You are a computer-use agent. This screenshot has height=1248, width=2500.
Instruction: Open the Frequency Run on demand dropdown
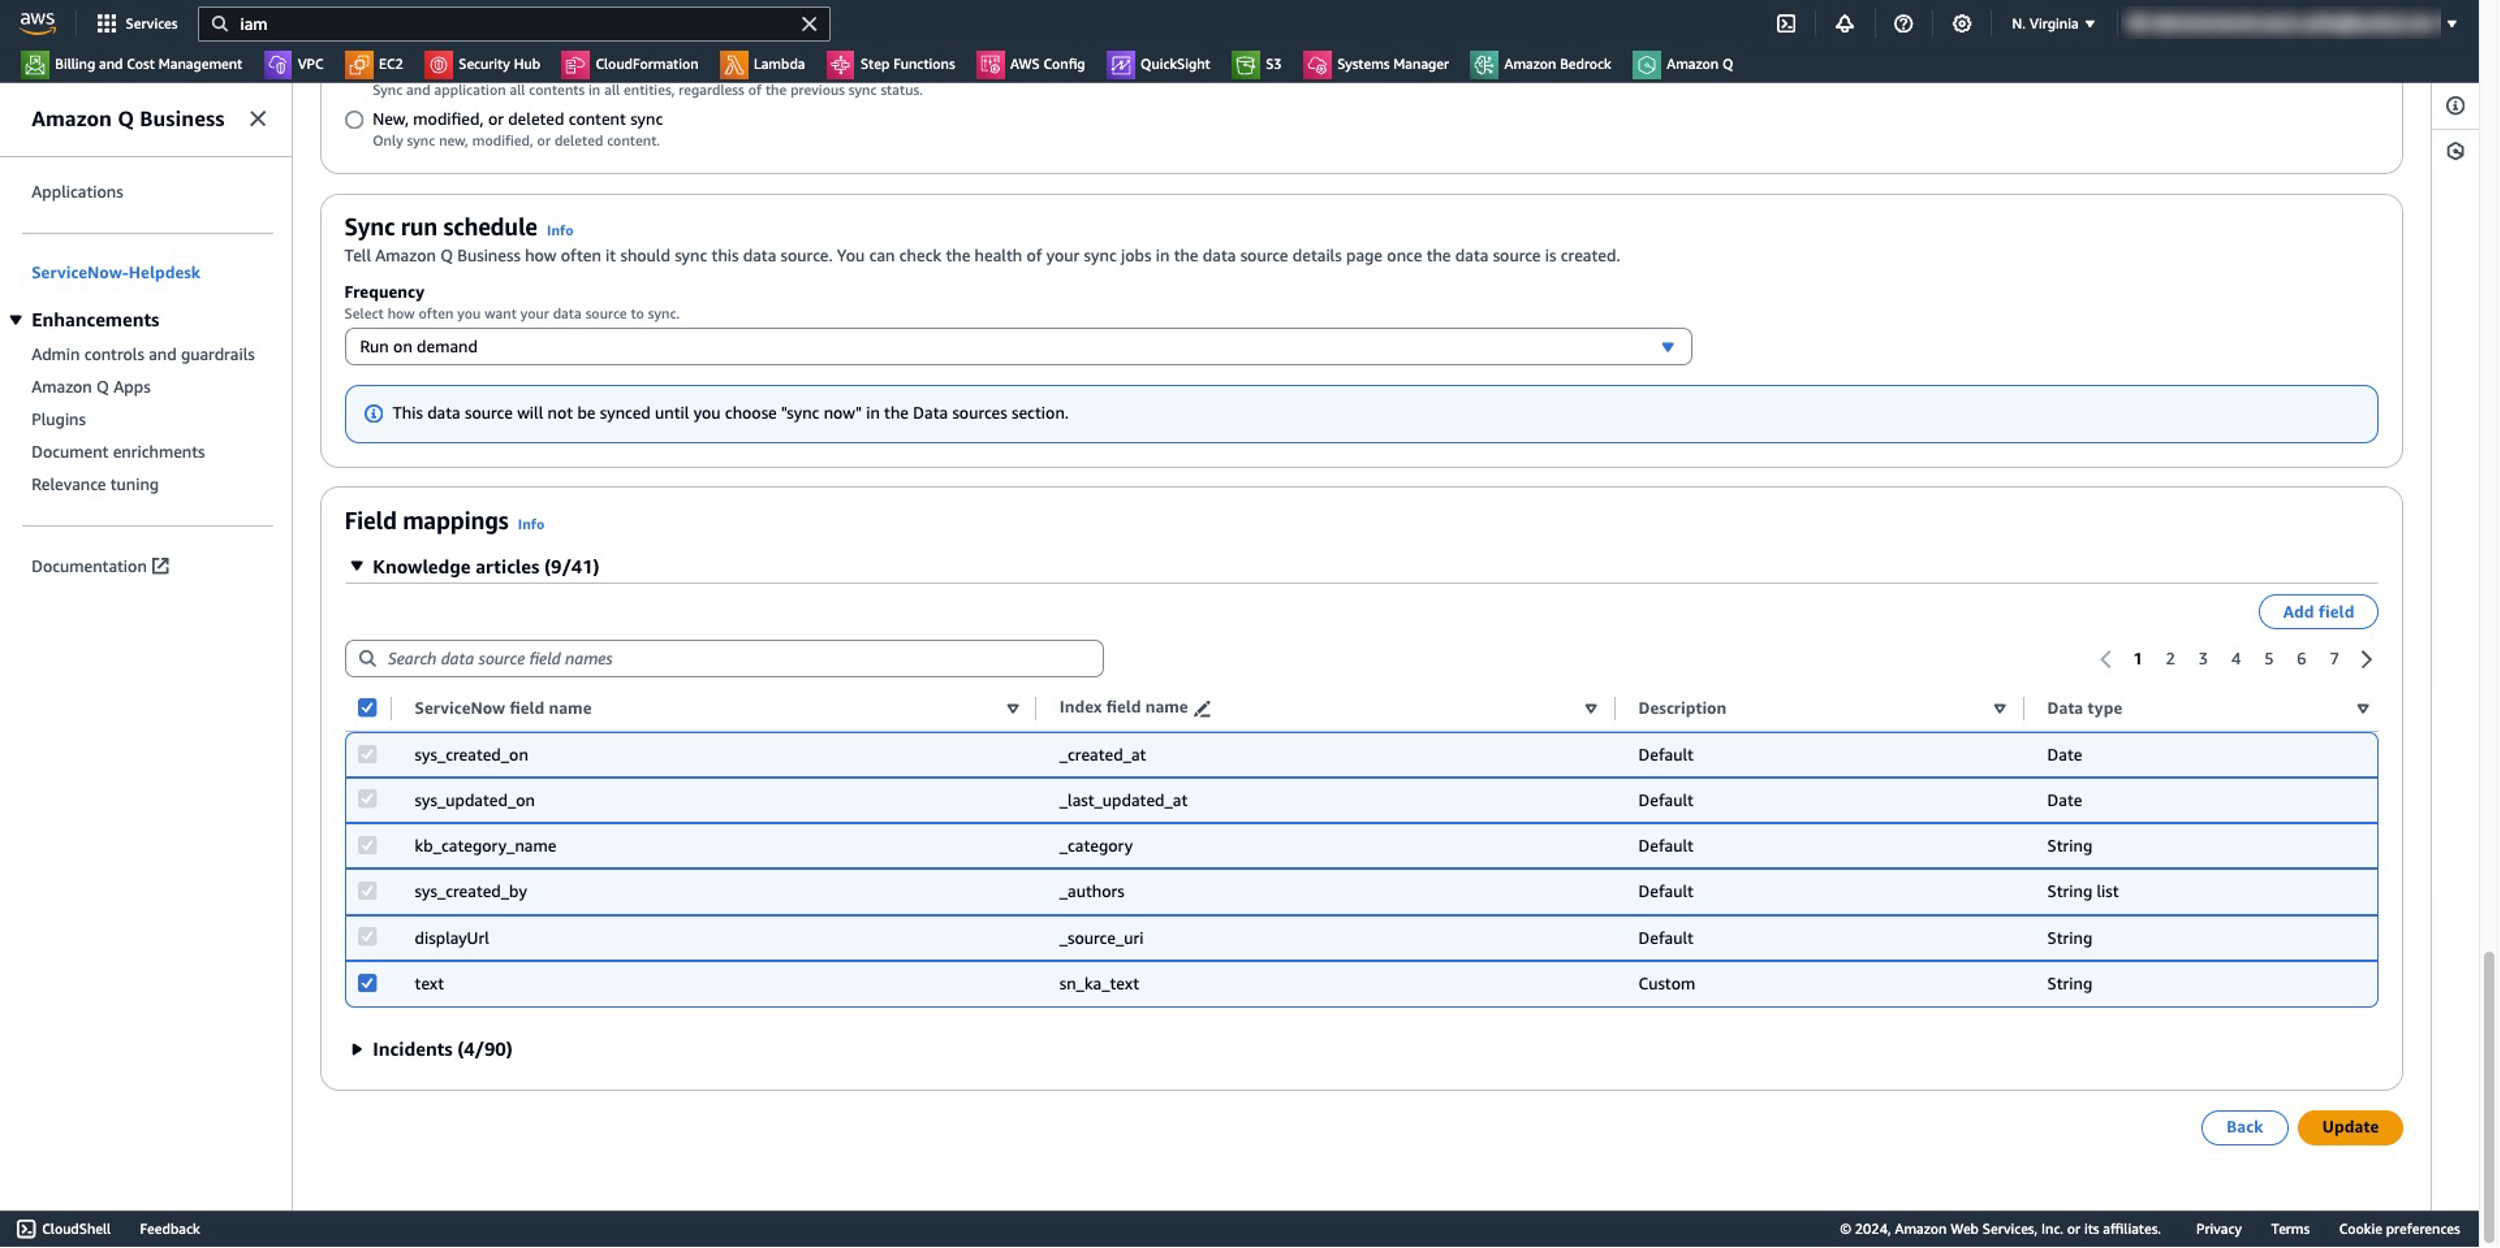point(1017,346)
